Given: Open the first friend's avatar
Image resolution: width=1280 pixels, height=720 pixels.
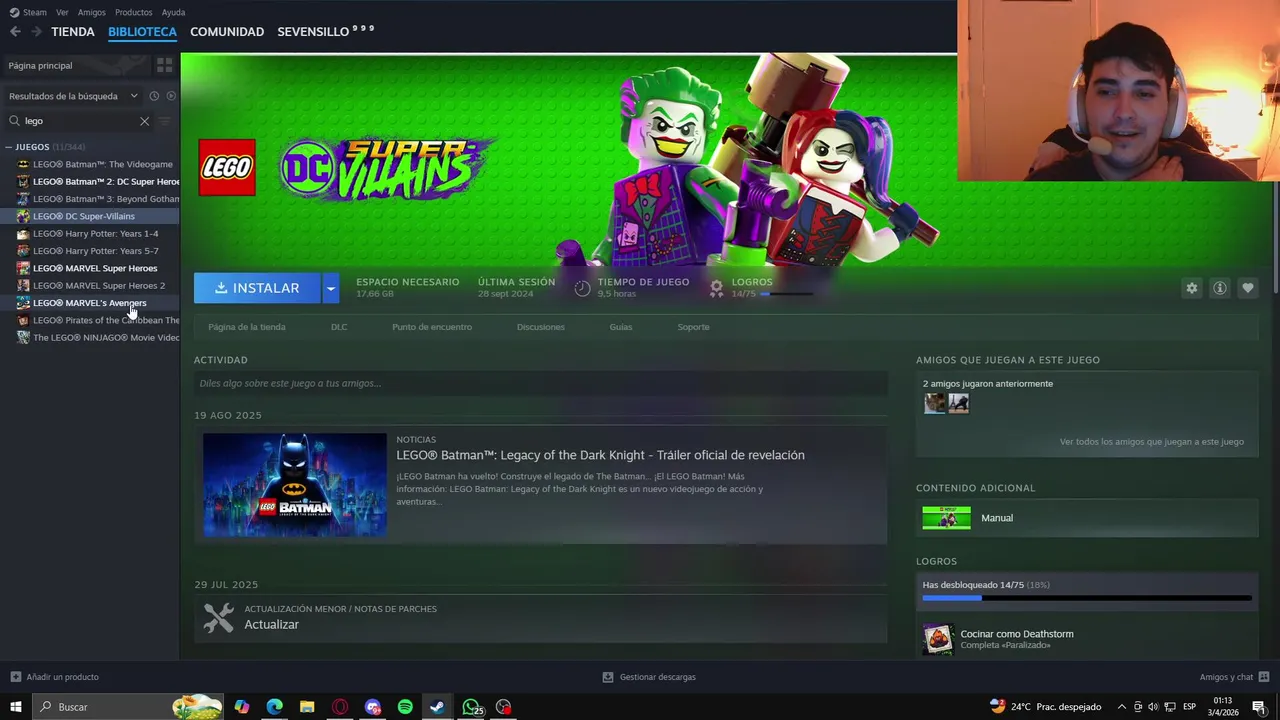Looking at the screenshot, I should [934, 403].
